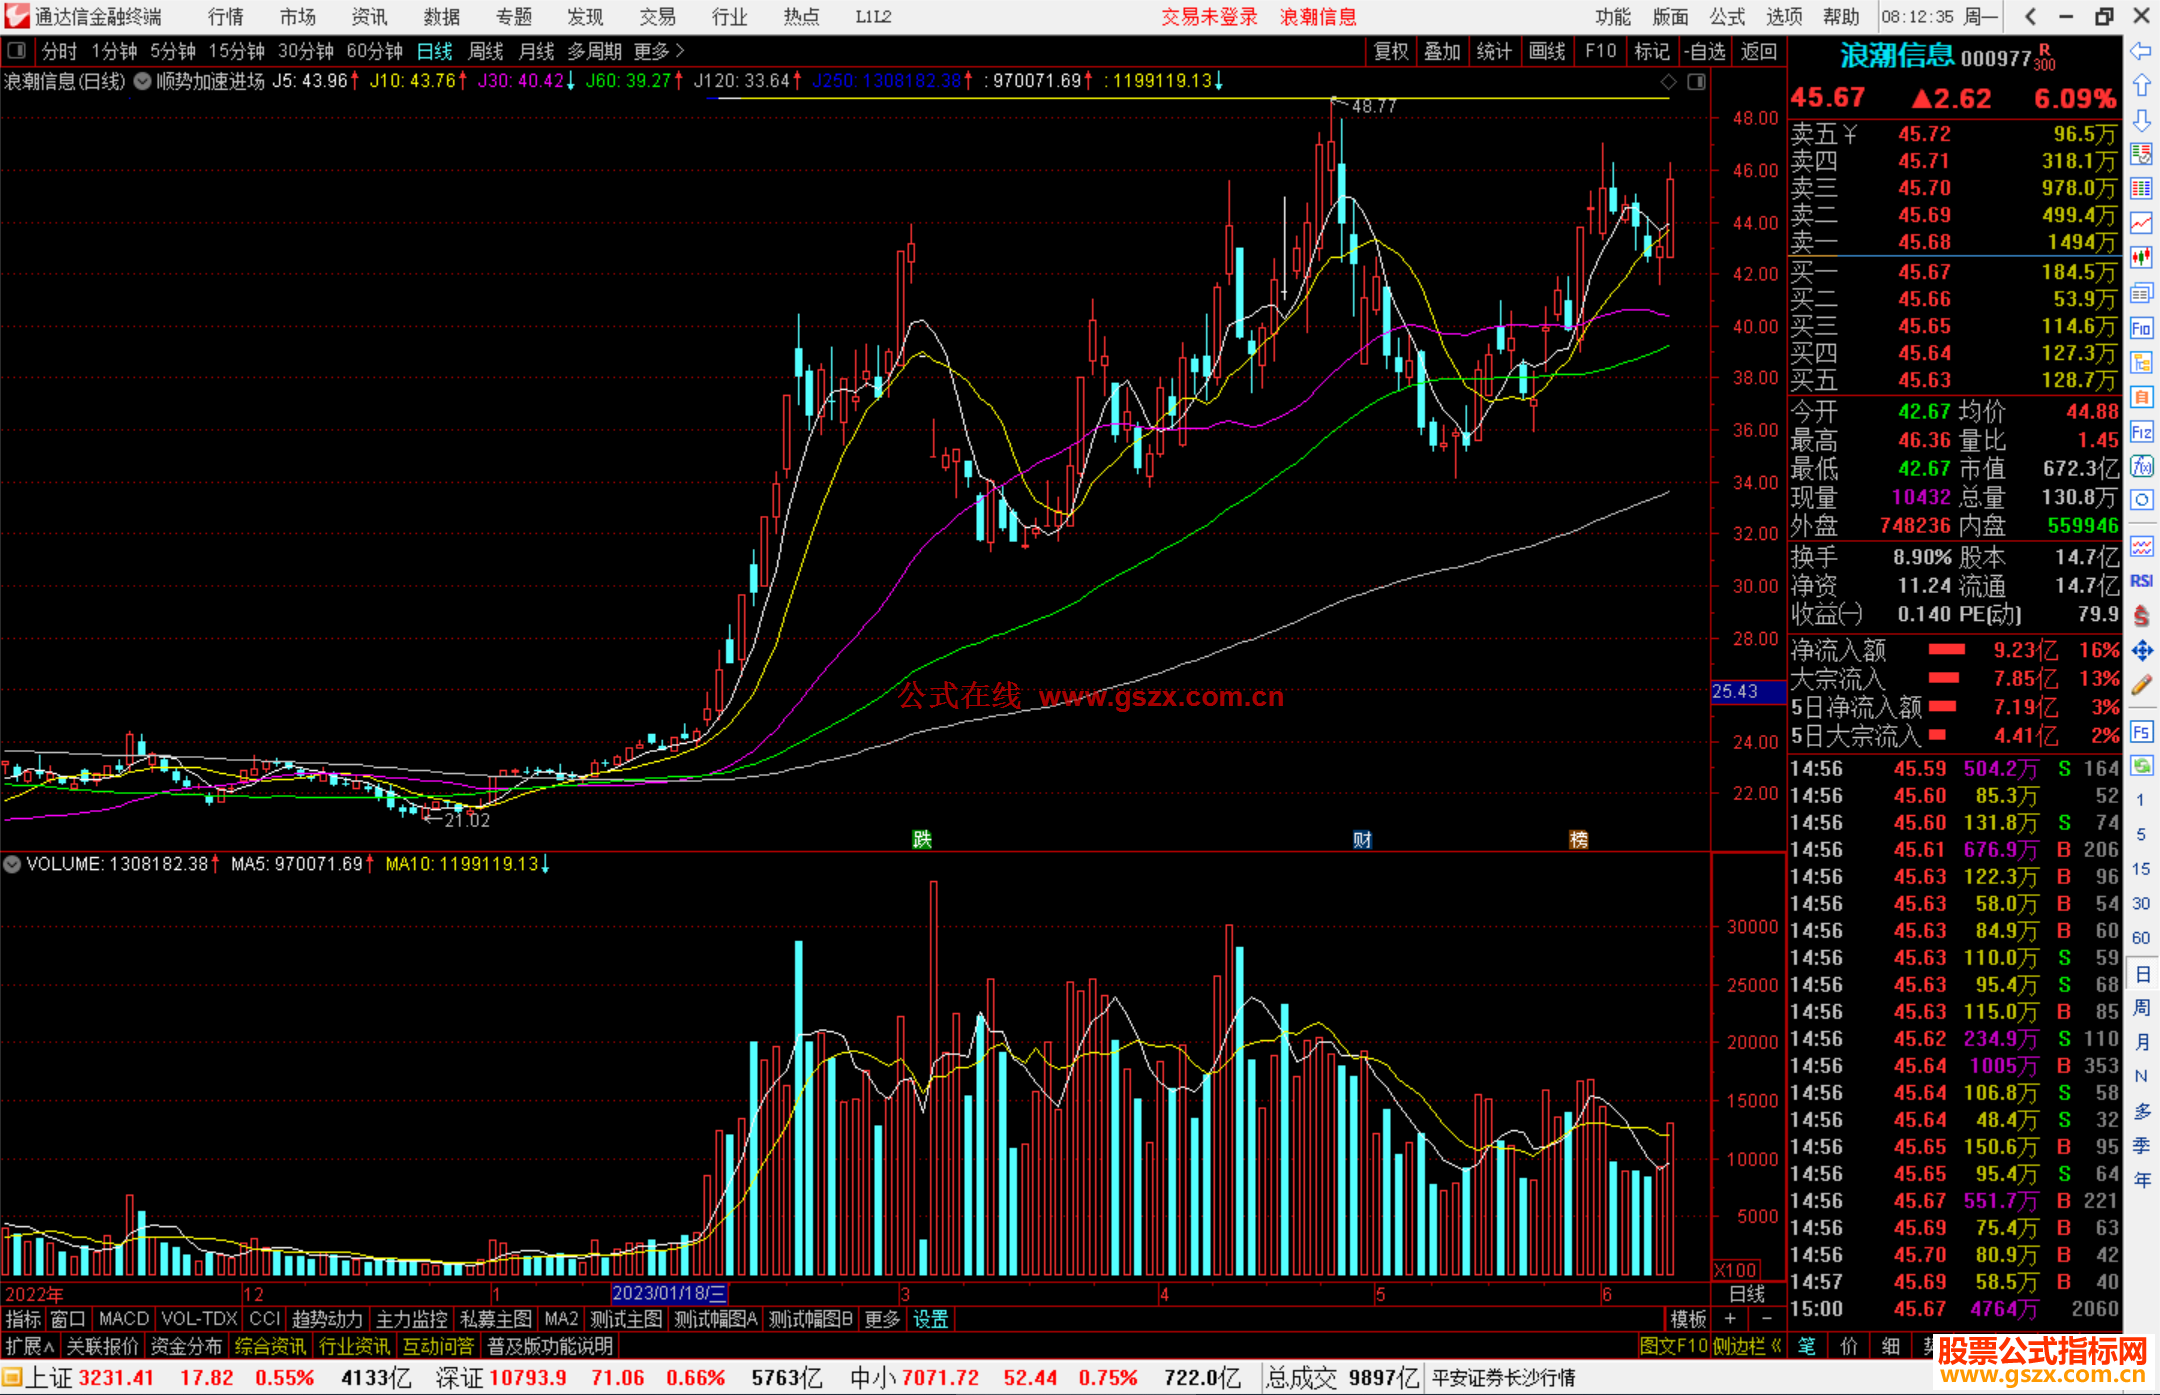Click the pencil drawing tool icon
The image size is (2160, 1395).
2141,686
